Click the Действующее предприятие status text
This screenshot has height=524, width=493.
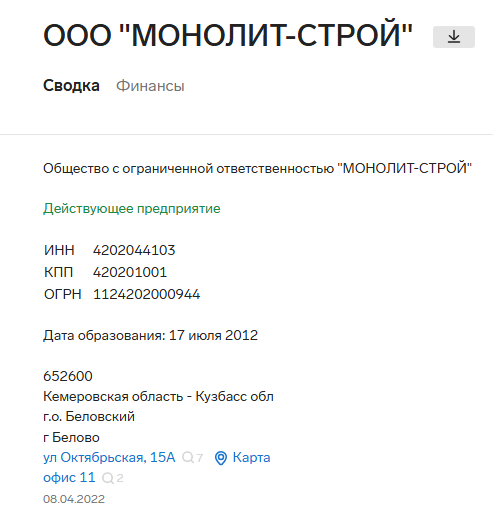pos(132,209)
